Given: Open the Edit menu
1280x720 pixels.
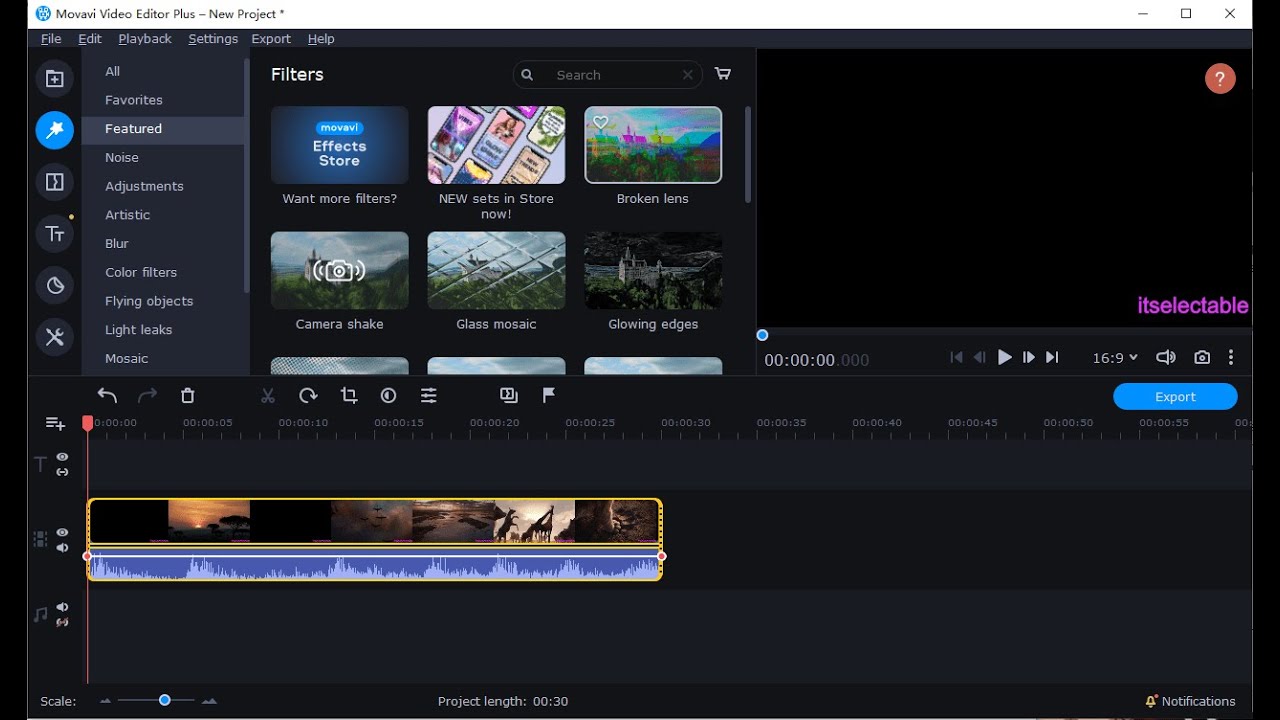Looking at the screenshot, I should point(90,39).
